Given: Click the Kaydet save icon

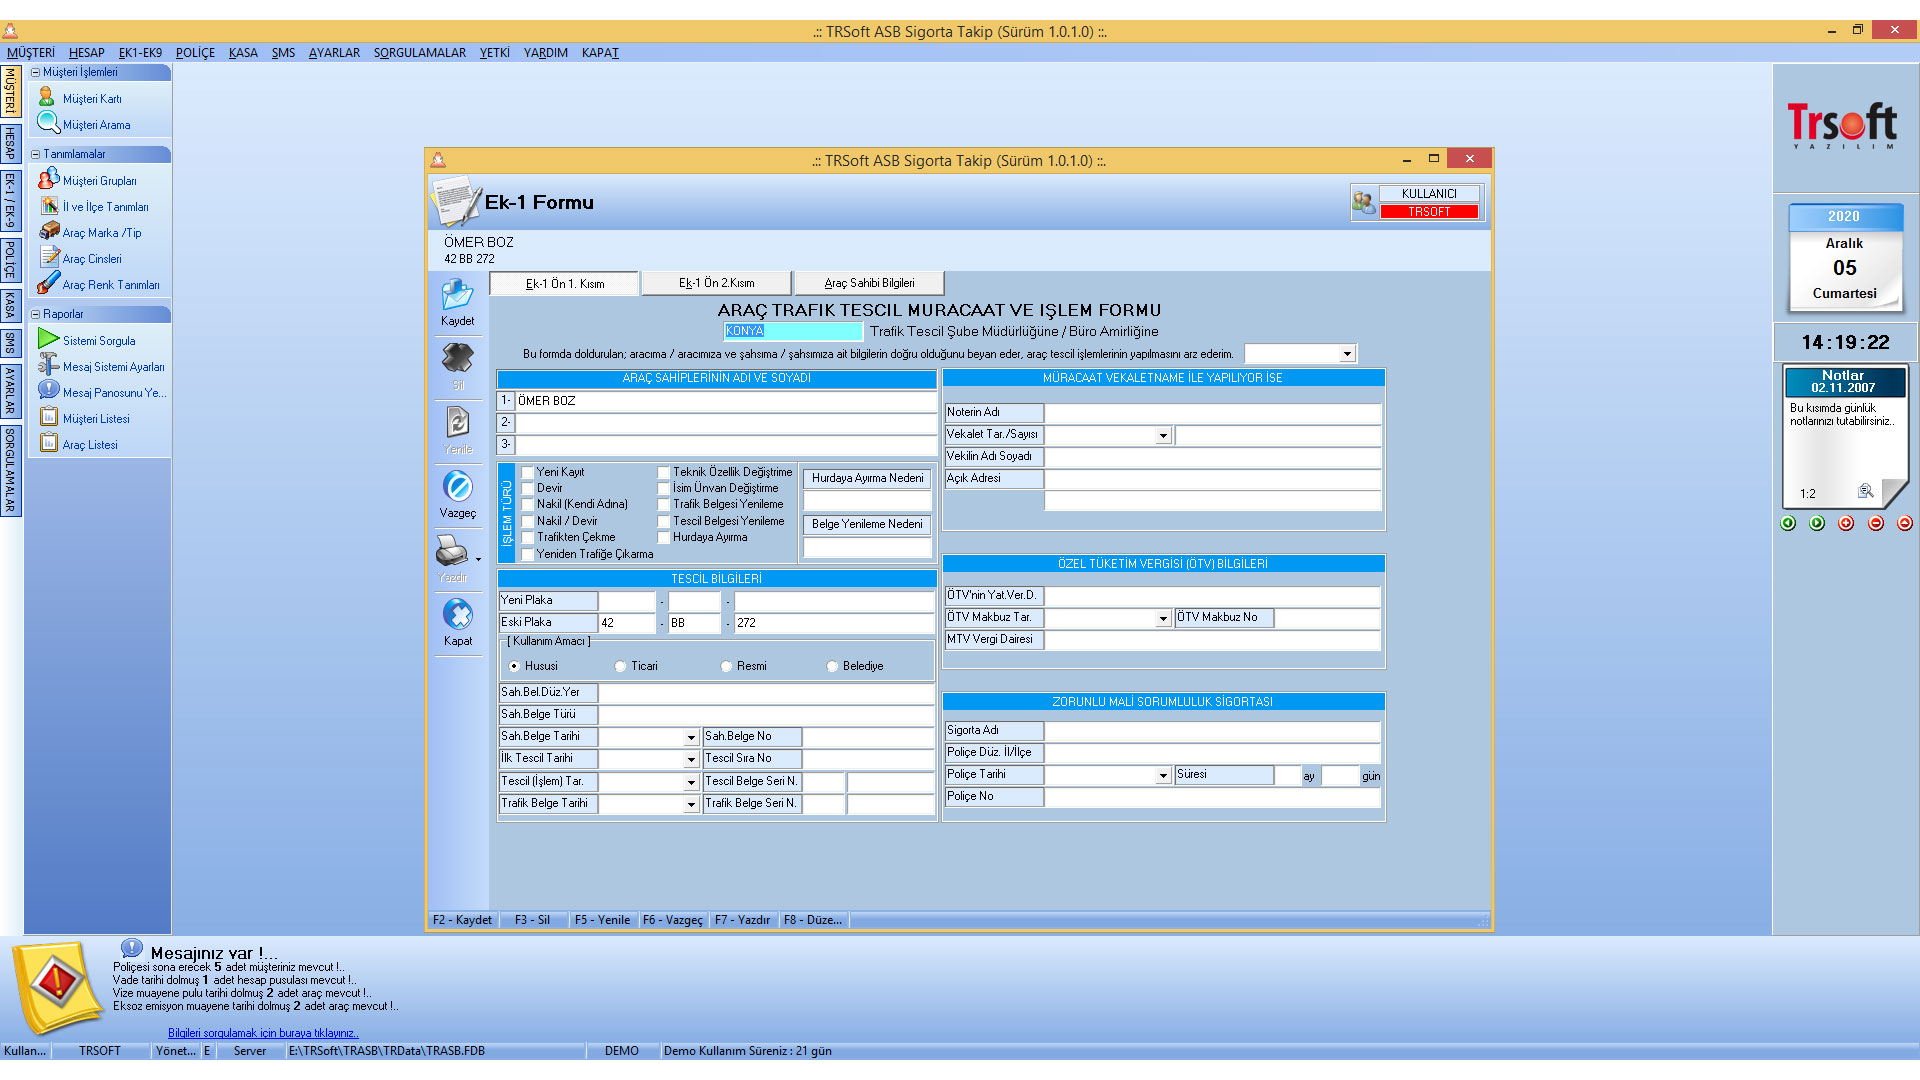Looking at the screenshot, I should 457,294.
